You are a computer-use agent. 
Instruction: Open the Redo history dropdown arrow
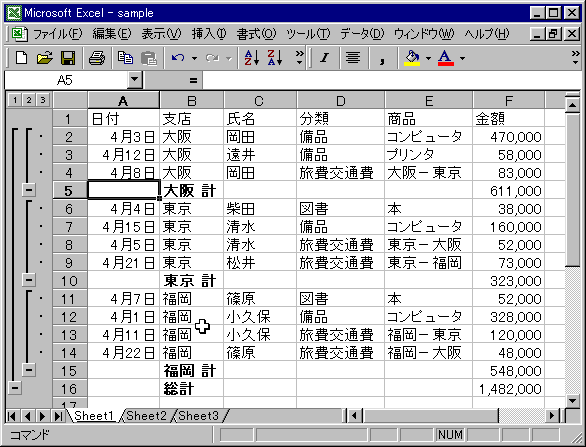coord(229,58)
